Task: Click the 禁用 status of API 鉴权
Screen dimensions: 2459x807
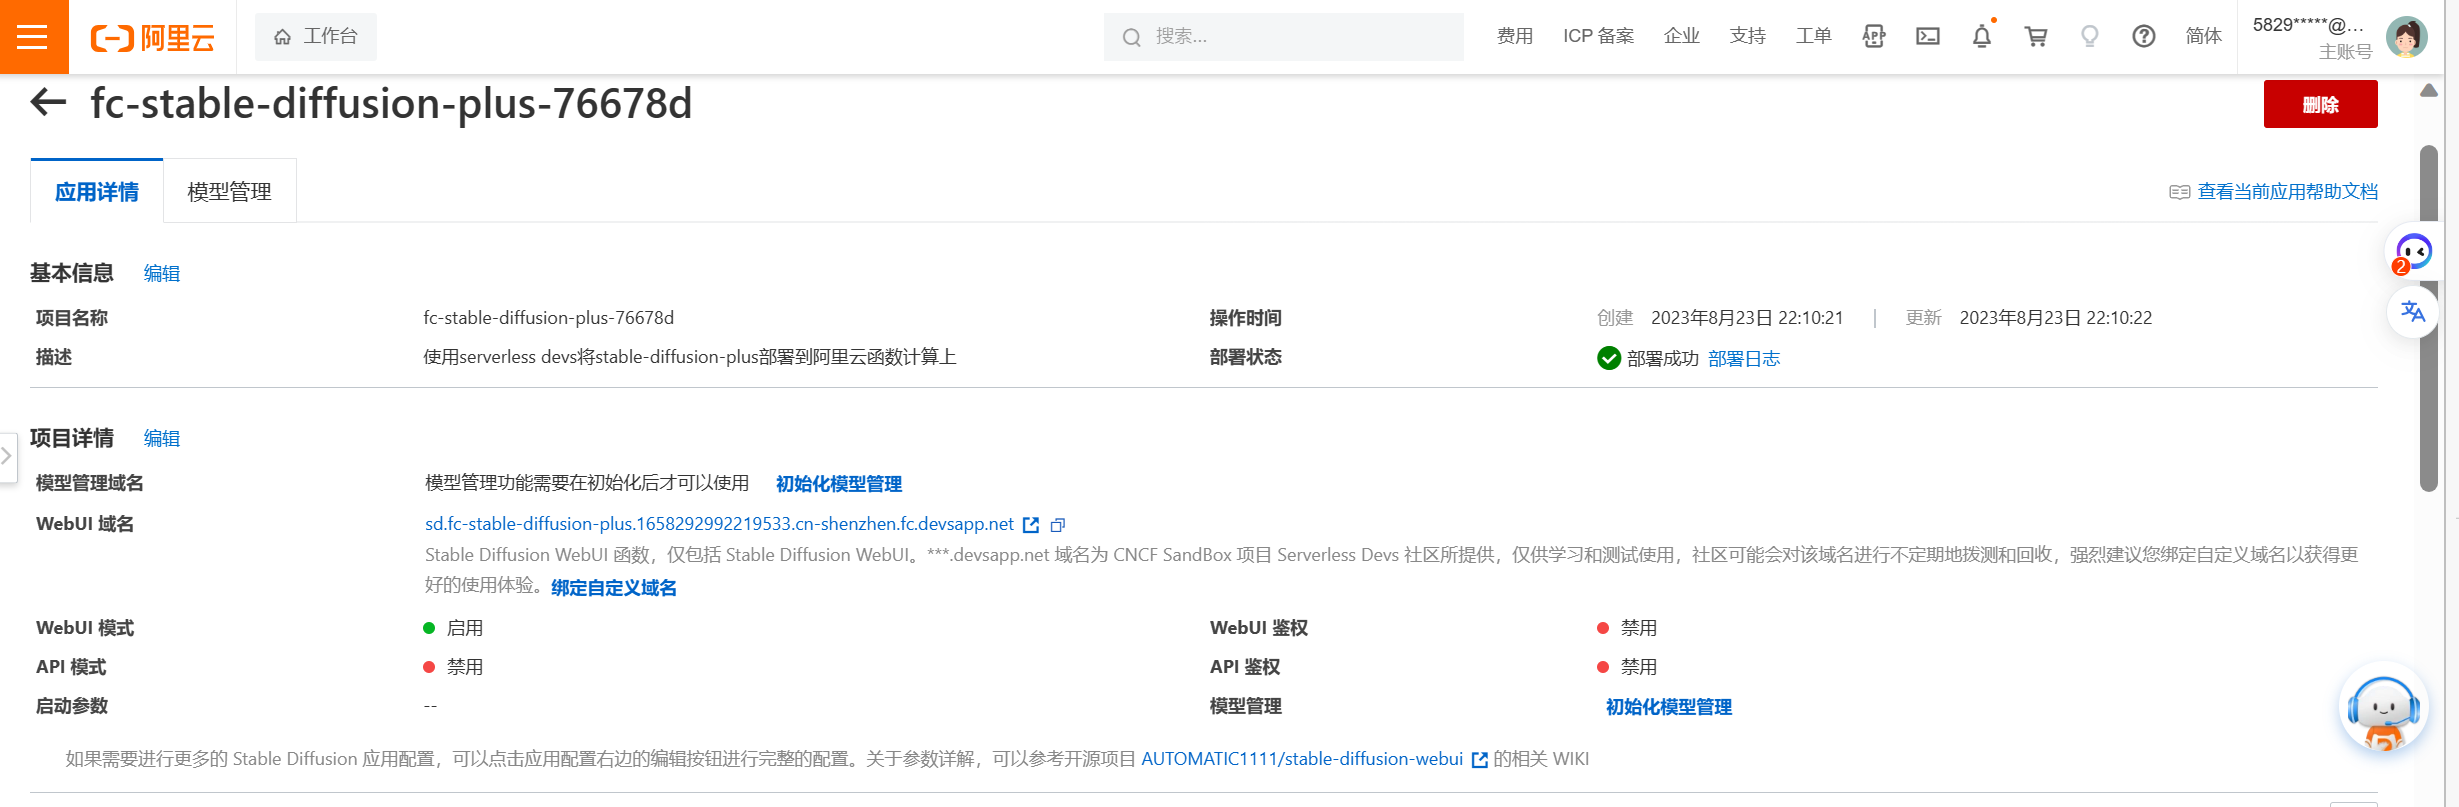Action: pos(1639,667)
